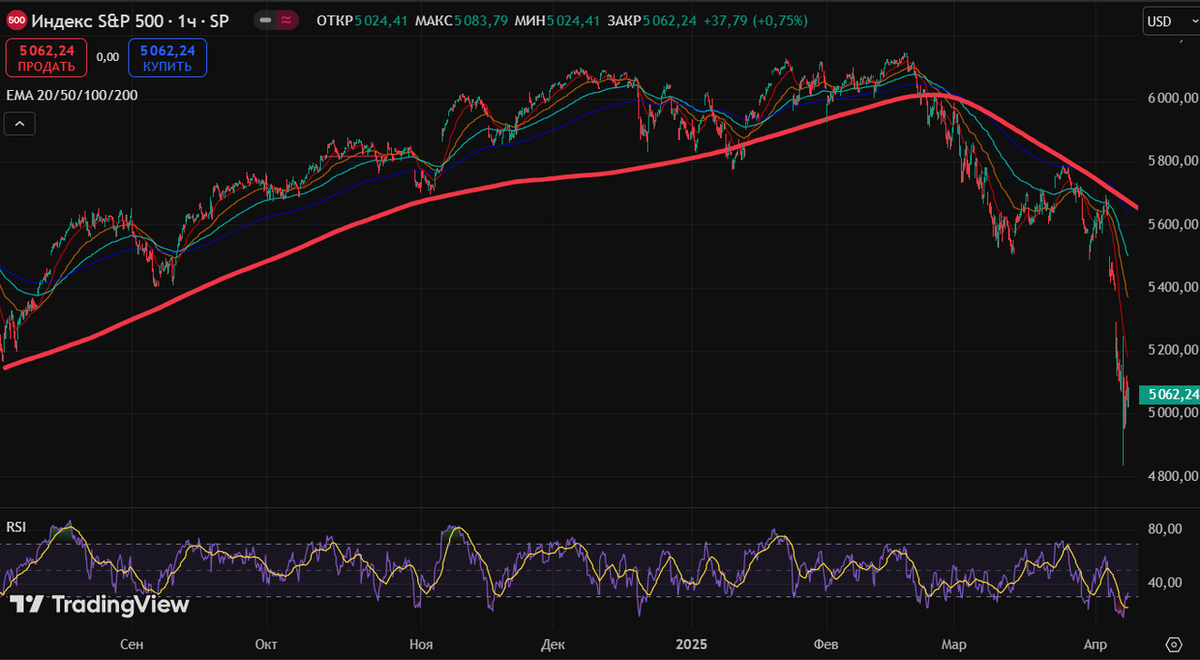The height and width of the screenshot is (660, 1200).
Task: Click the 2025 year label on time axis
Action: coord(692,644)
